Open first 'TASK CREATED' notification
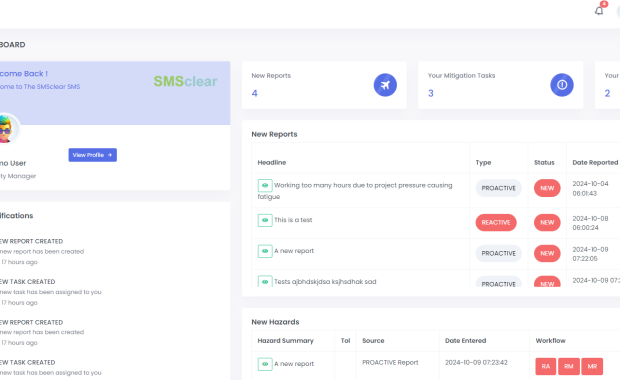The height and width of the screenshot is (380, 620). [51, 292]
